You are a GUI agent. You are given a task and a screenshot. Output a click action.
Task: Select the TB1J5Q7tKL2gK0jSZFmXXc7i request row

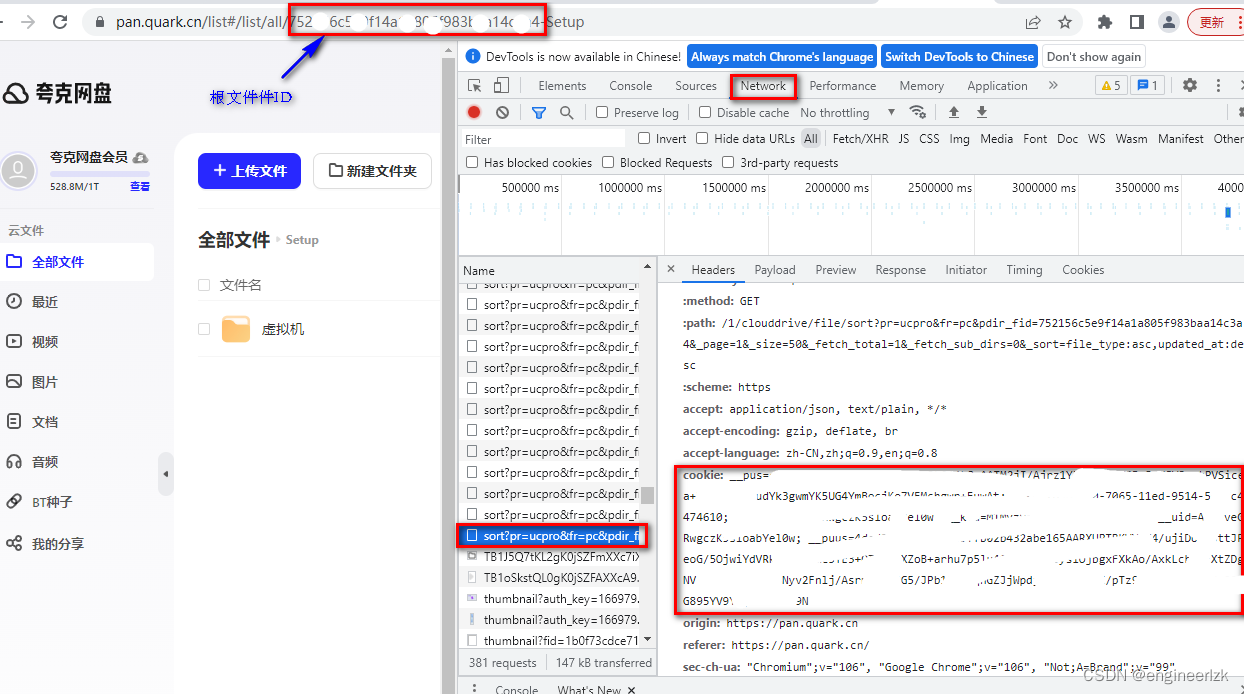(x=550, y=556)
